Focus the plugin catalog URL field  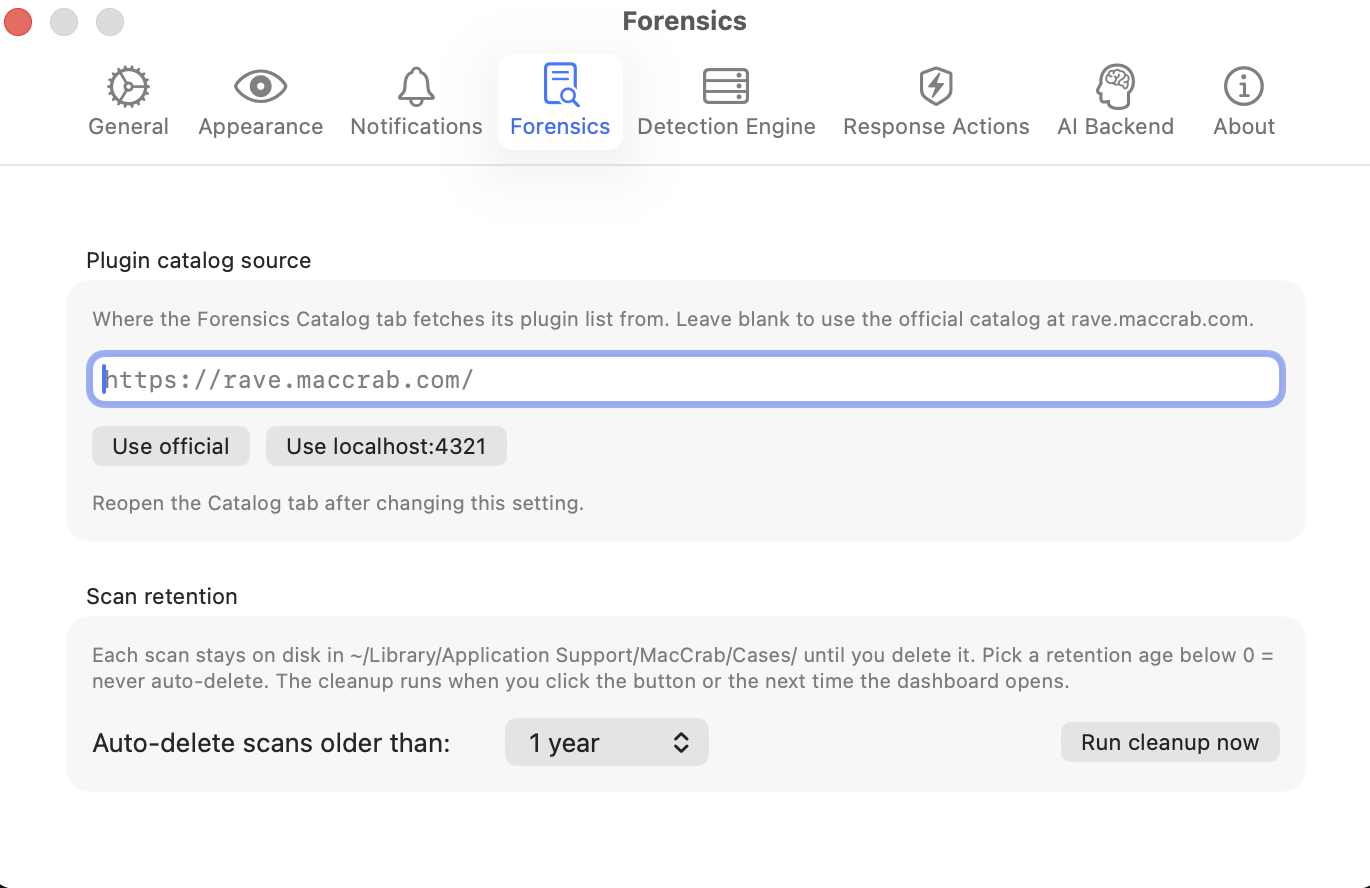tap(685, 380)
